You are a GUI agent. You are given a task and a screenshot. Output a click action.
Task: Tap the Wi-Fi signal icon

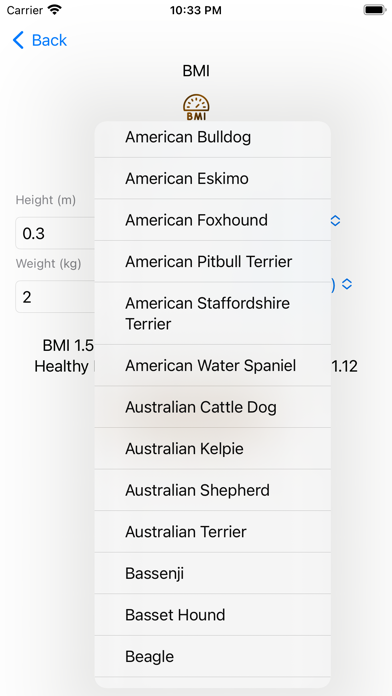pos(55,10)
